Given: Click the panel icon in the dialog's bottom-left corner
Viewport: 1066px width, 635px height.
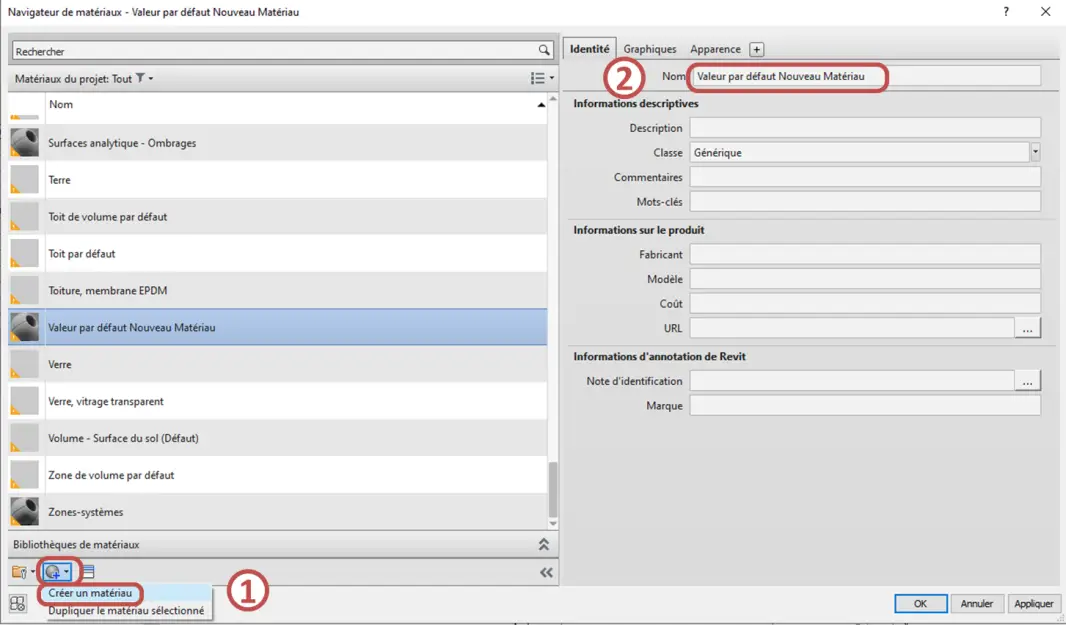Looking at the screenshot, I should tap(18, 603).
